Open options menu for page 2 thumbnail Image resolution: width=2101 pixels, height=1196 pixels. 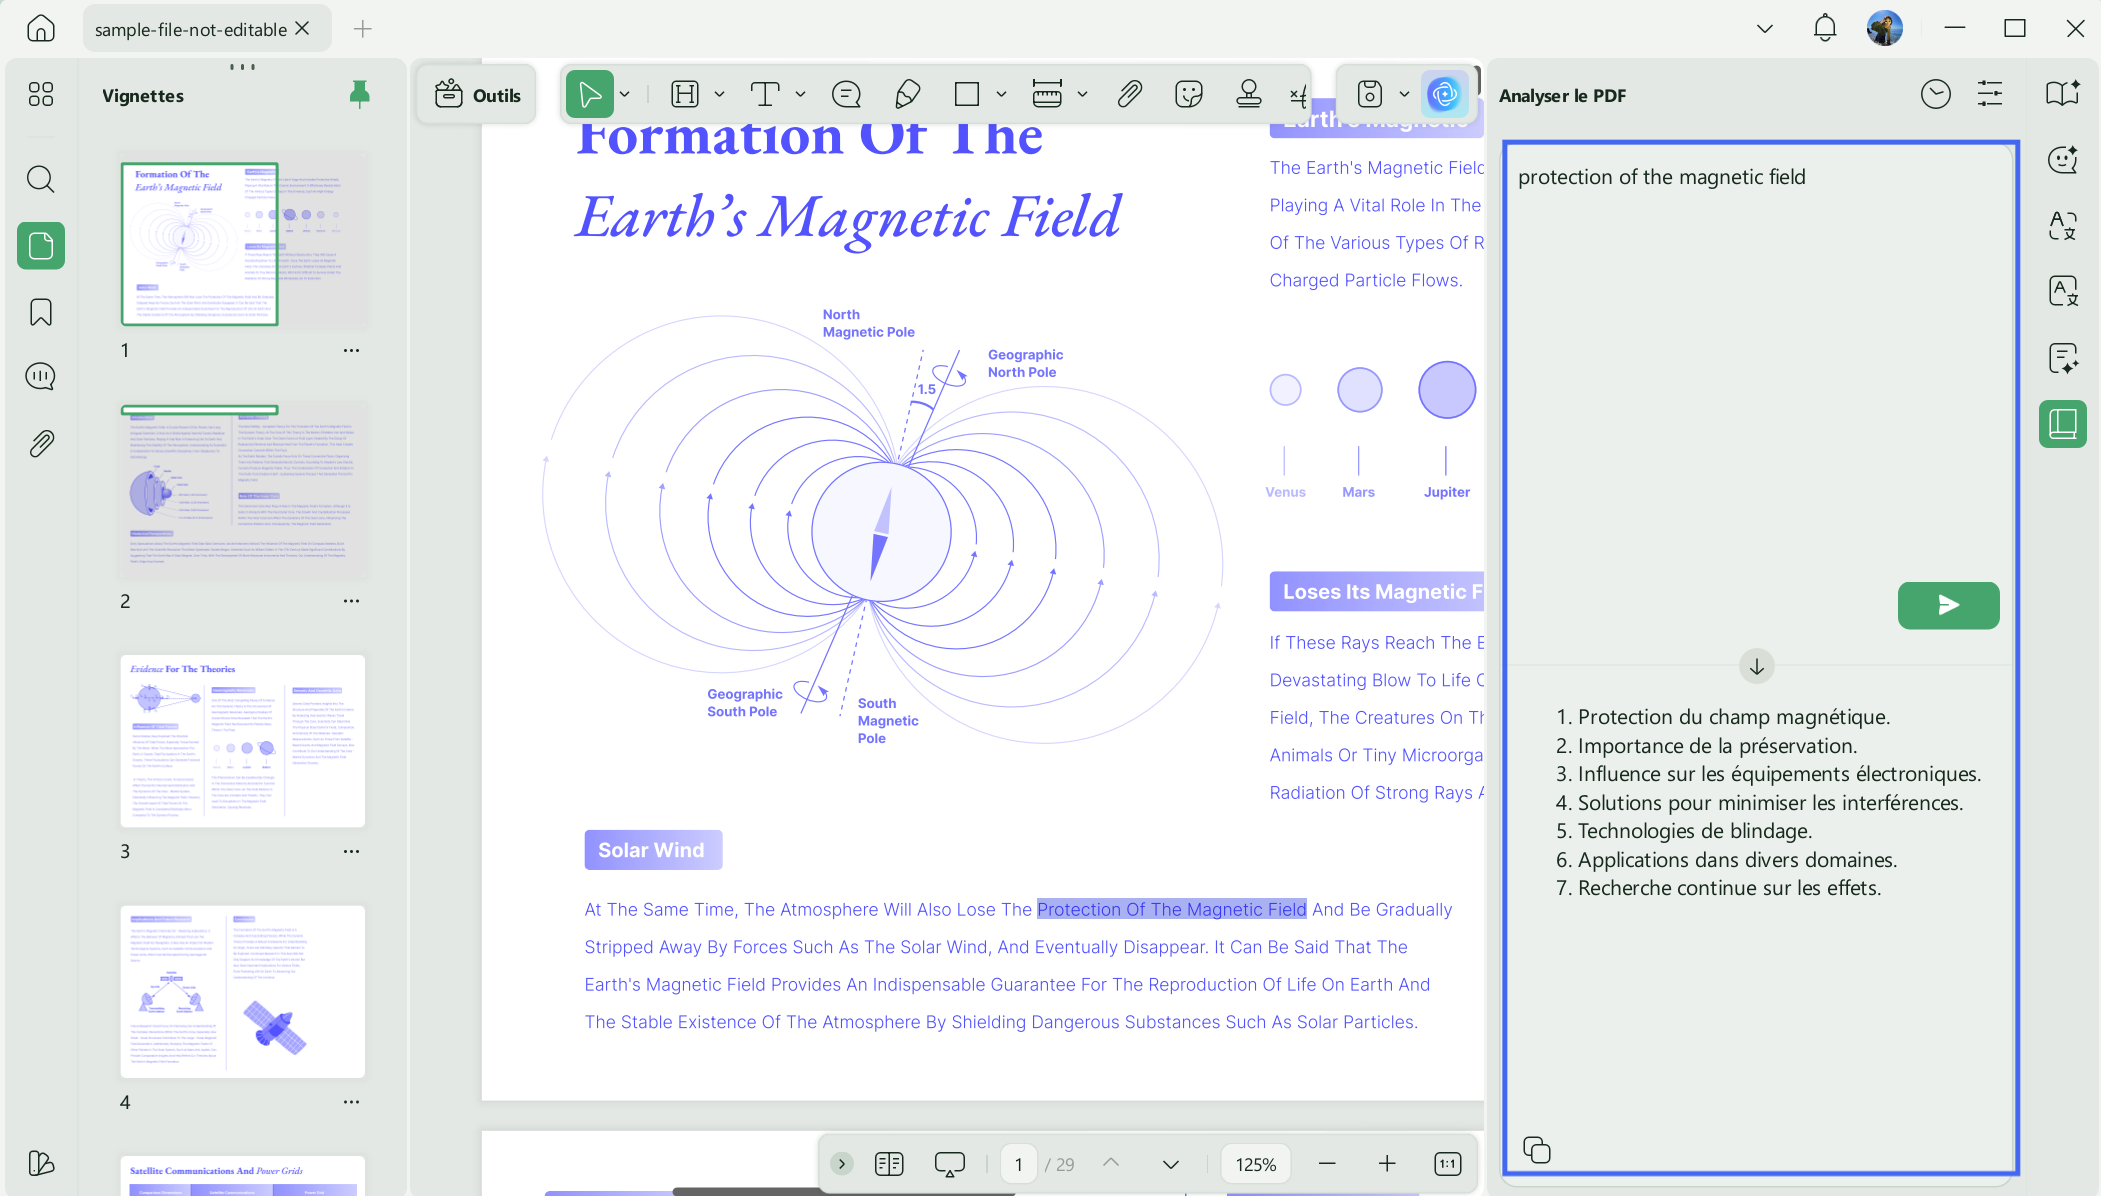(x=351, y=601)
